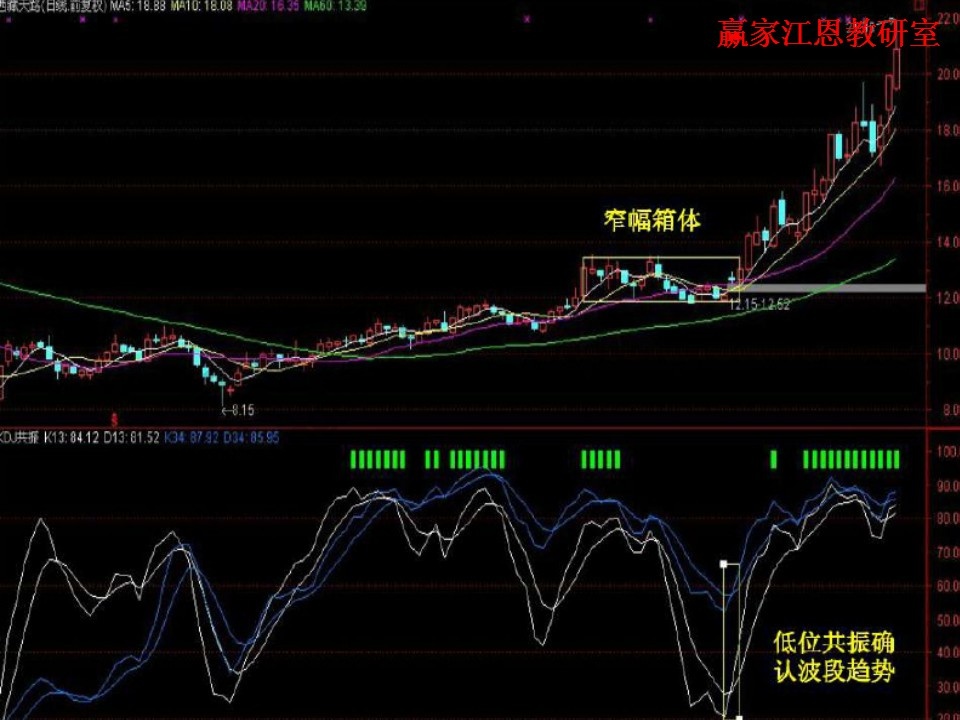Open the KDJ共振 indicator title
Screen dimensions: 960x720
click(18, 435)
